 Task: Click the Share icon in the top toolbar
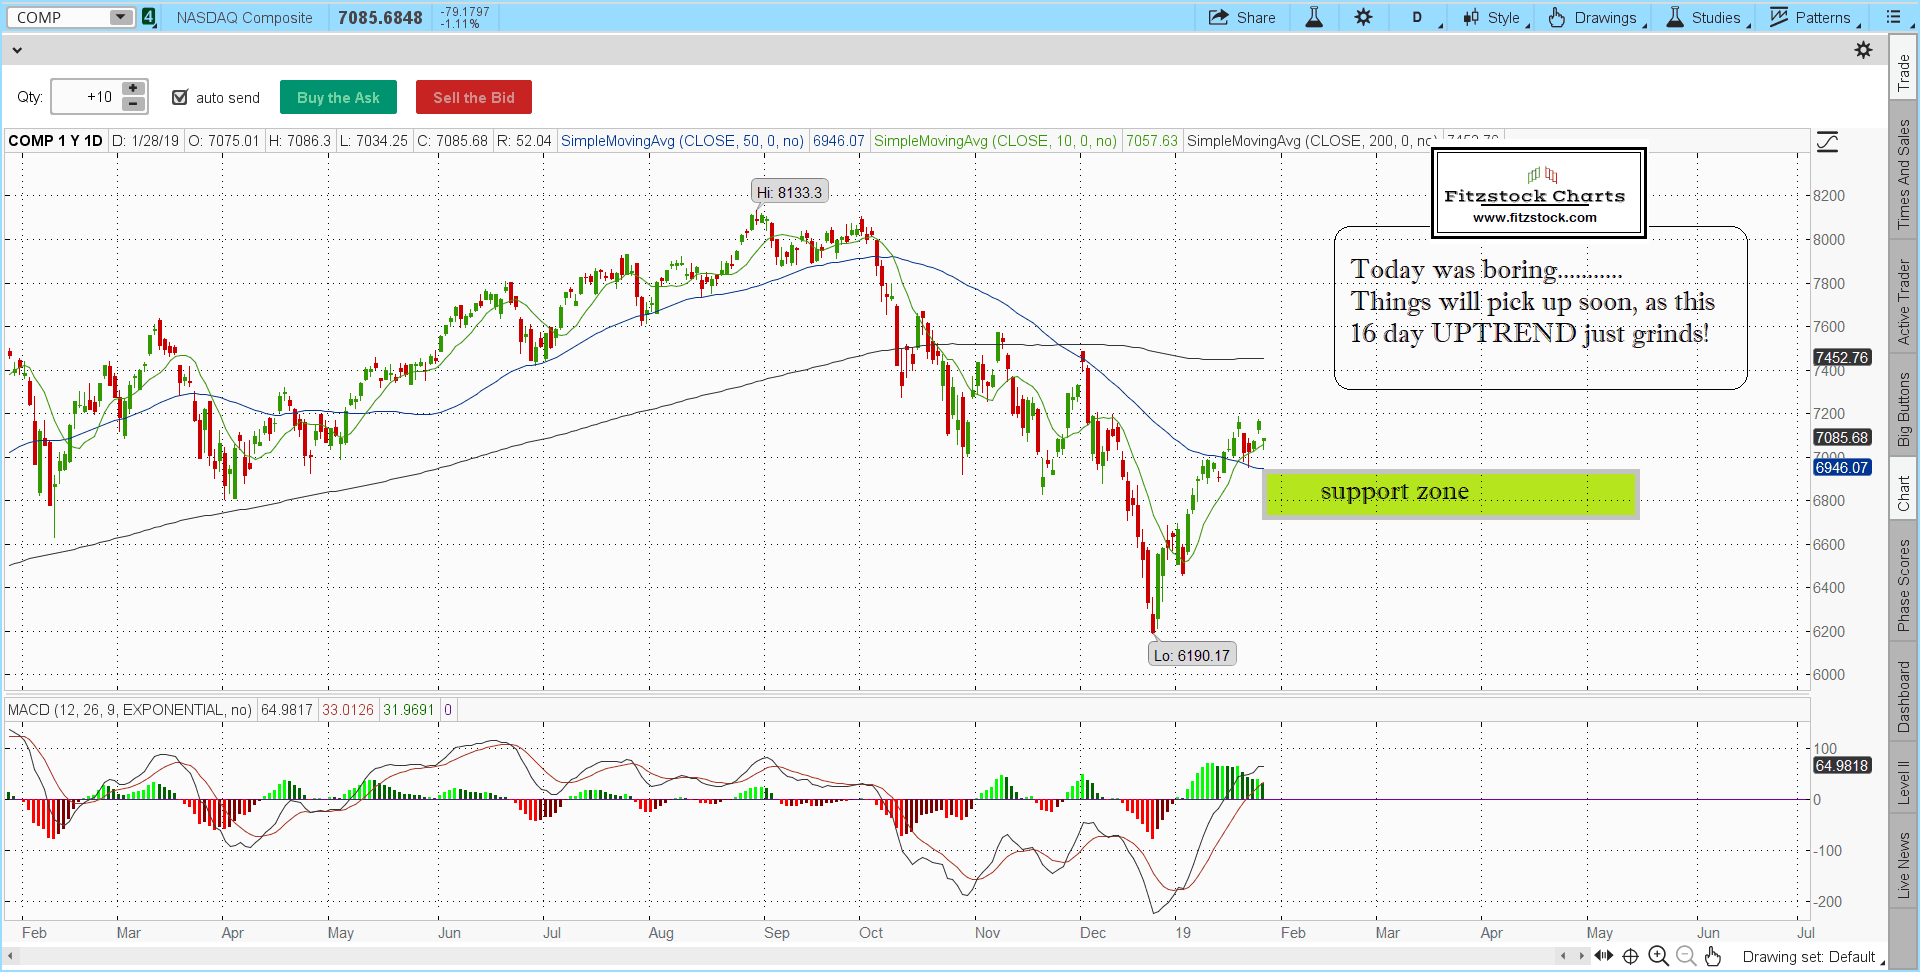point(1241,17)
